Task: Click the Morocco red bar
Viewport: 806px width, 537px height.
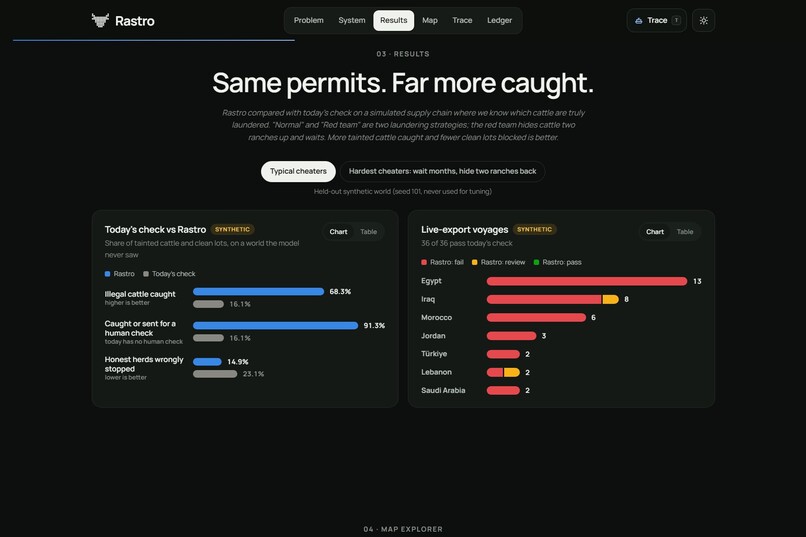Action: 536,318
